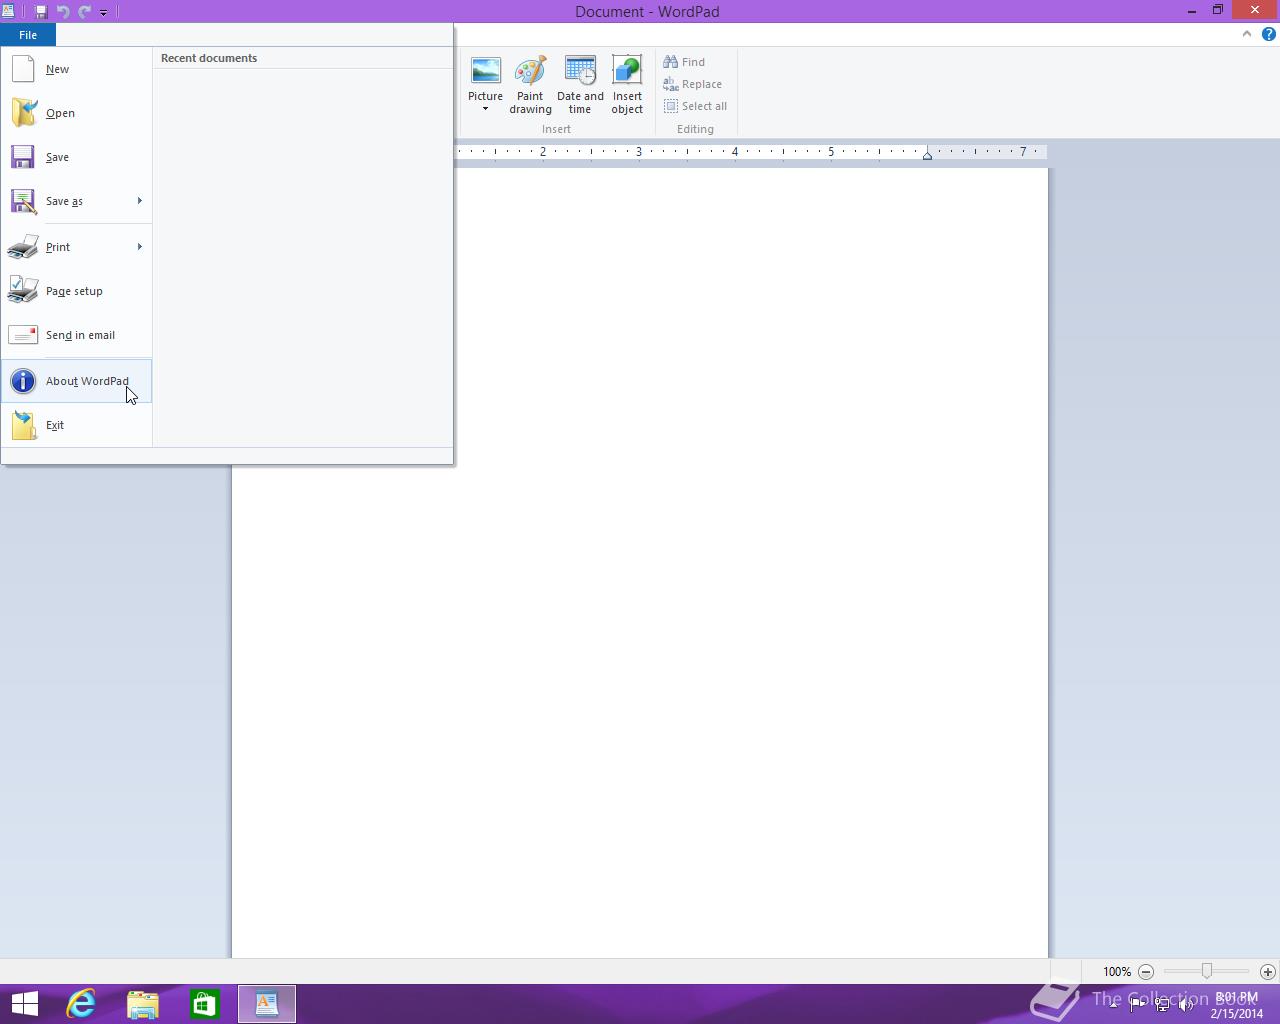Click the Save as icon
This screenshot has height=1024, width=1280.
pyautogui.click(x=23, y=201)
